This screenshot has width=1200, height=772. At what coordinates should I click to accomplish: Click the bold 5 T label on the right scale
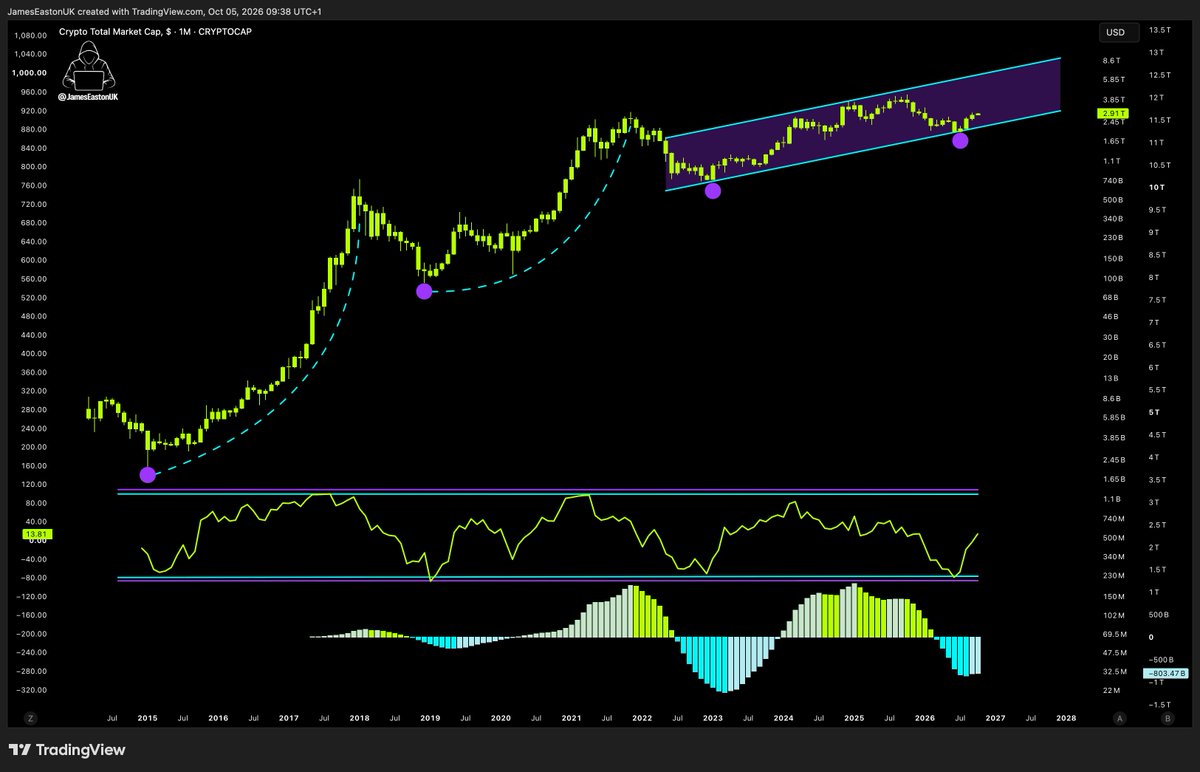click(1154, 412)
